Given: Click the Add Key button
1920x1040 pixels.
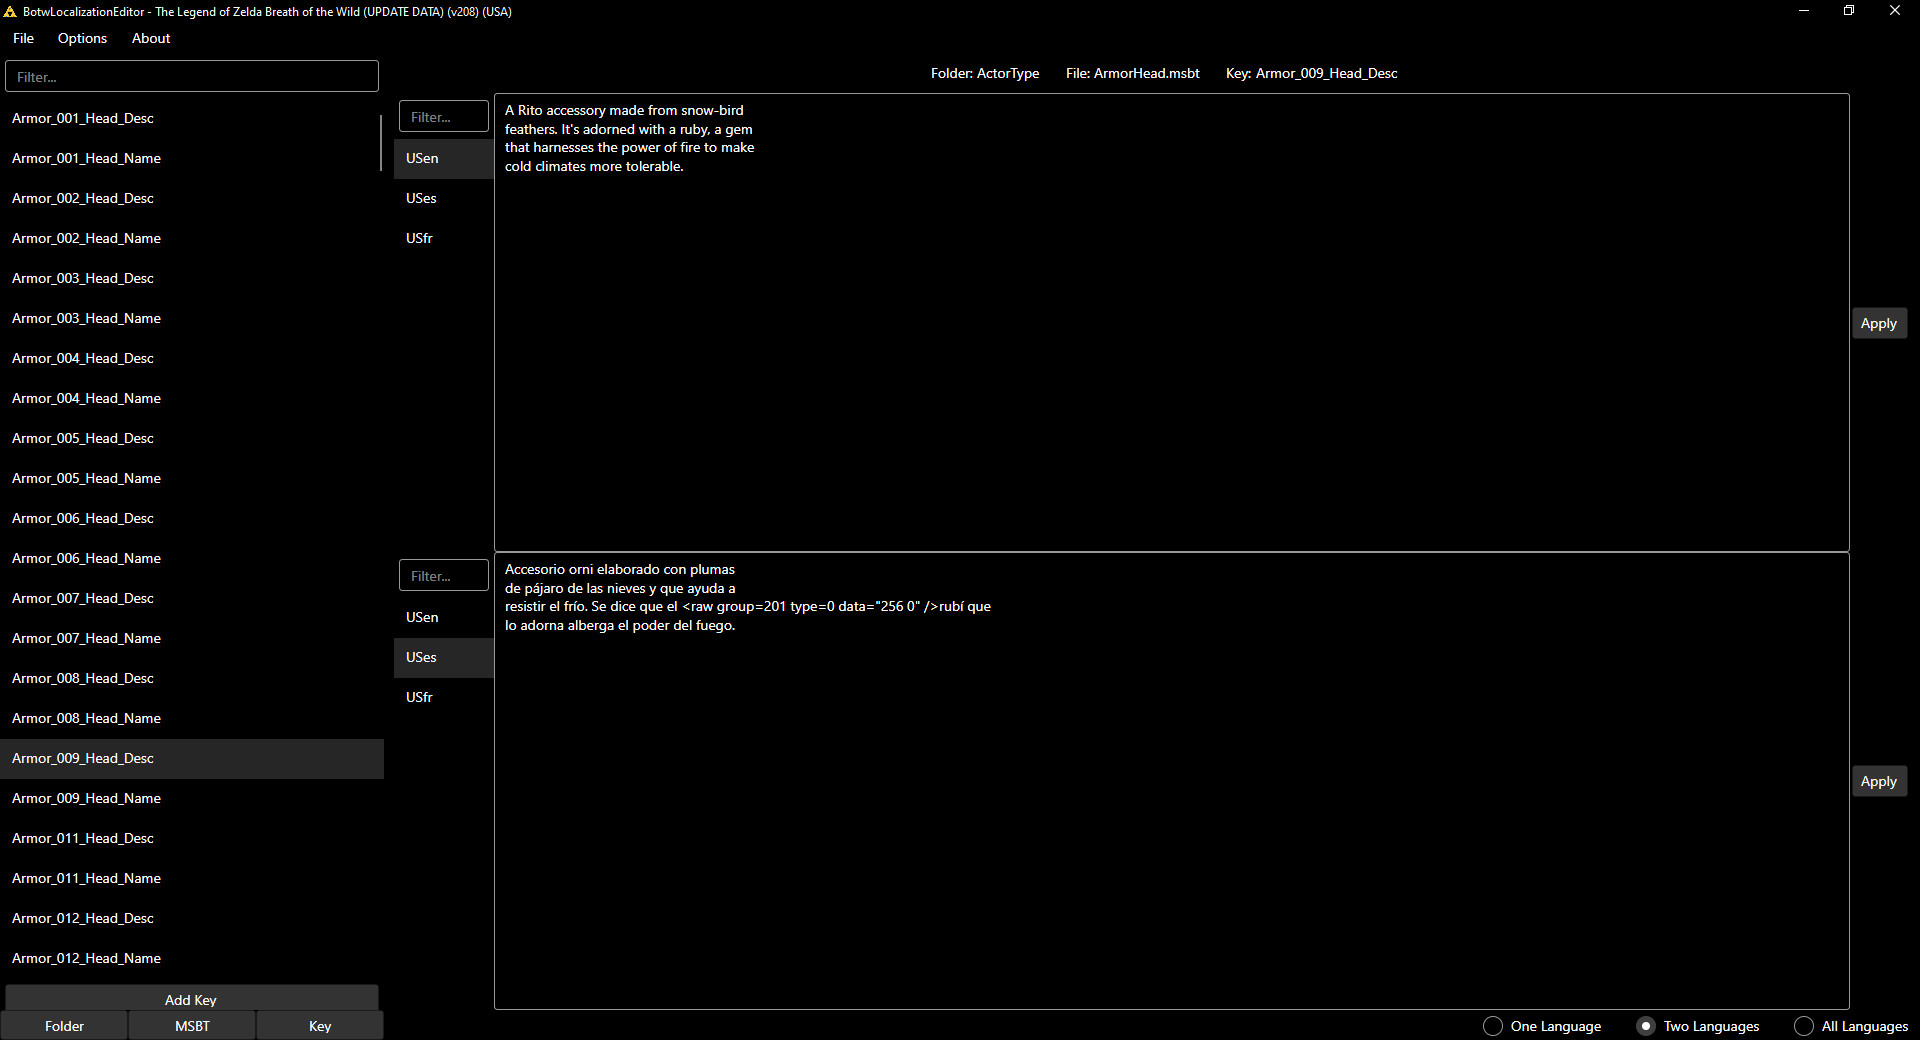Looking at the screenshot, I should click(192, 998).
